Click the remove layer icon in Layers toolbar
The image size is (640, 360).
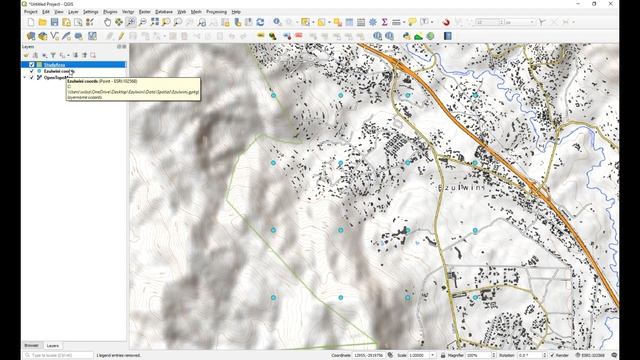tap(93, 55)
